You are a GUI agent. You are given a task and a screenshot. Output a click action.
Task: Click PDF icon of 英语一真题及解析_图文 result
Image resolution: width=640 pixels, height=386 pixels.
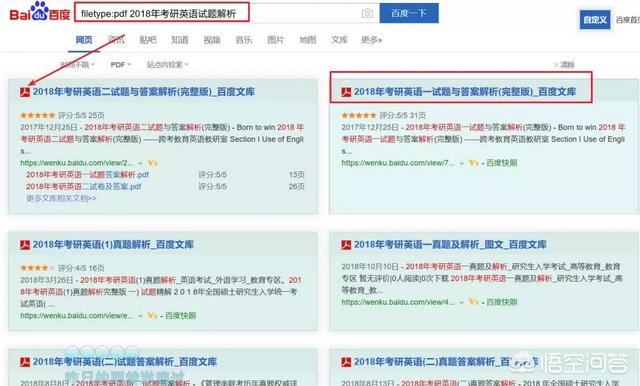(346, 245)
